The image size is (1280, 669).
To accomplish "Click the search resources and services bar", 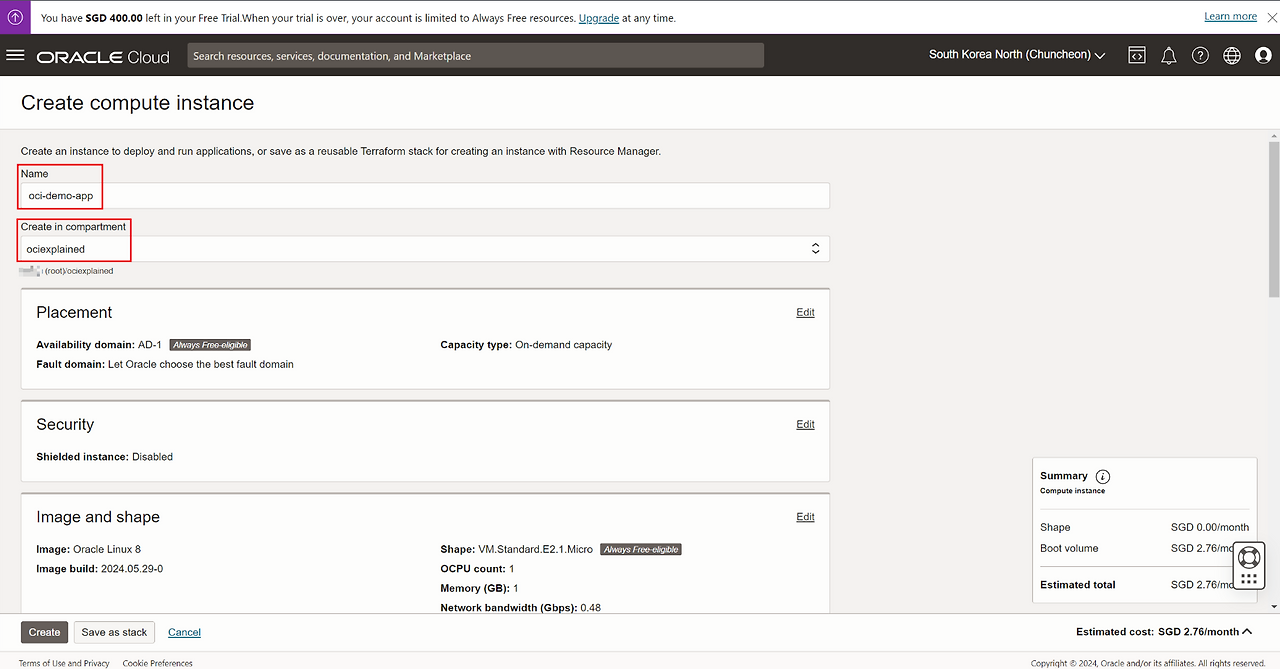I will click(x=475, y=56).
